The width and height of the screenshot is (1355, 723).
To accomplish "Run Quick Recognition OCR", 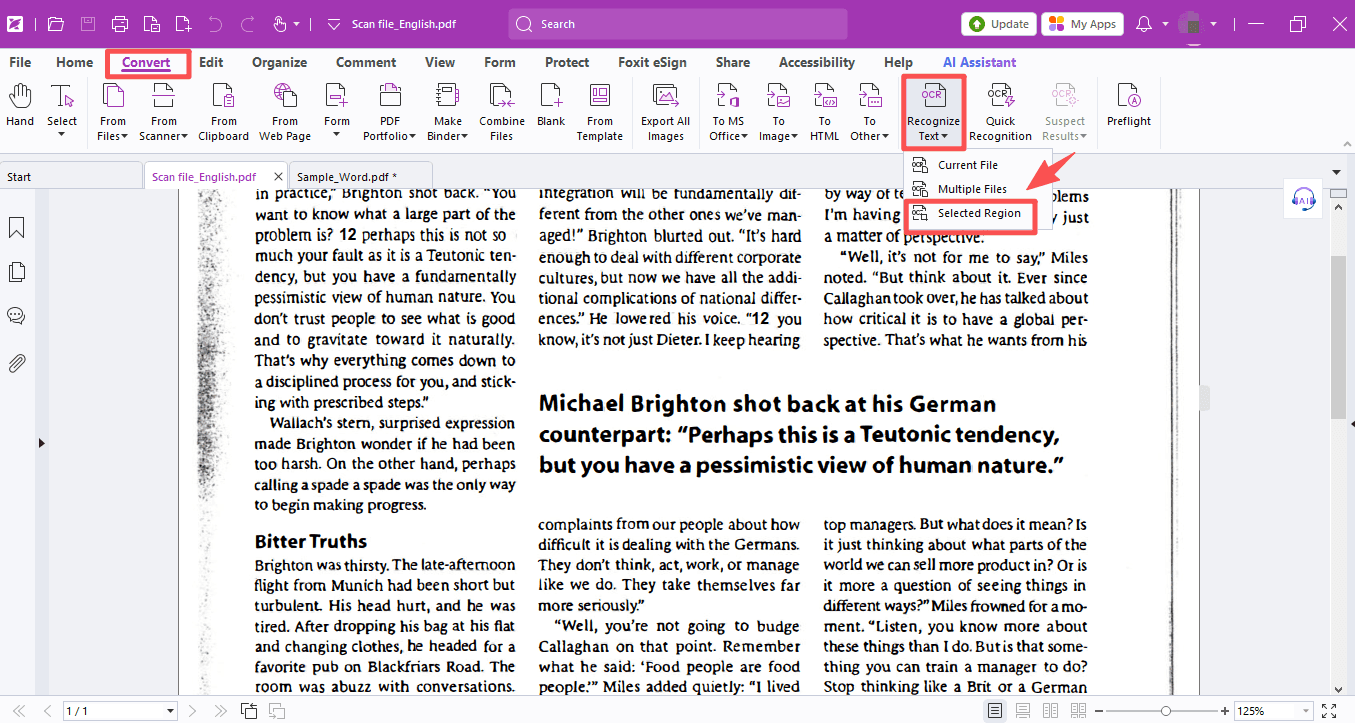I will (x=1000, y=112).
